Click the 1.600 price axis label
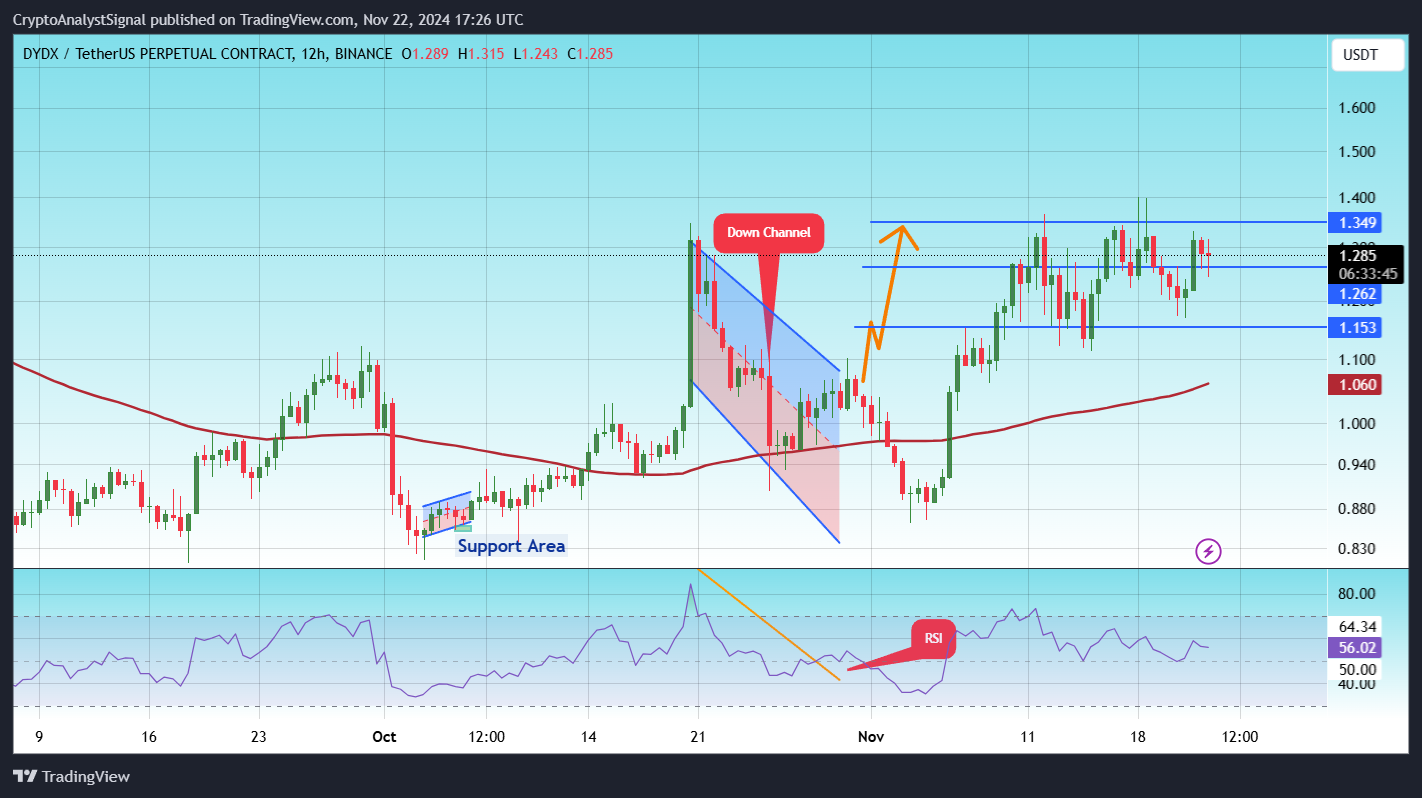 click(1357, 108)
